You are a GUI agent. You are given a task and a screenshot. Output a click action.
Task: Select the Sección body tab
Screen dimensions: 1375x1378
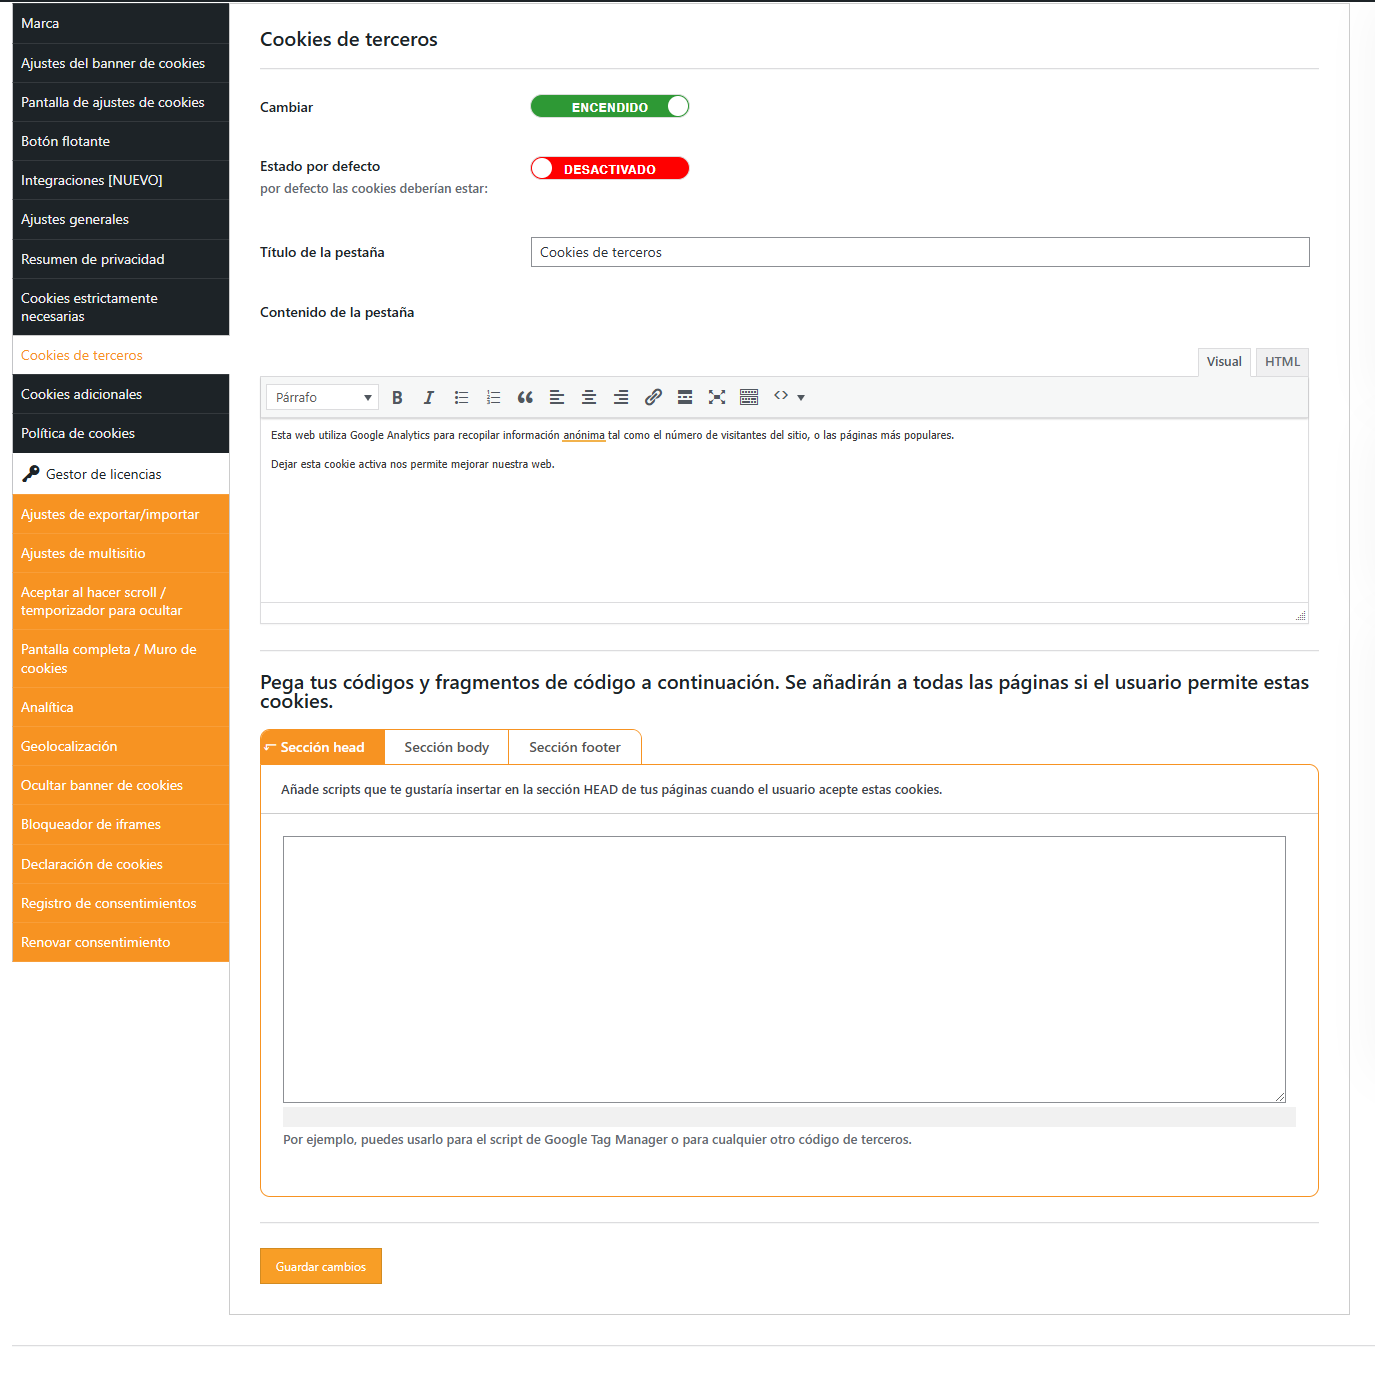(447, 747)
